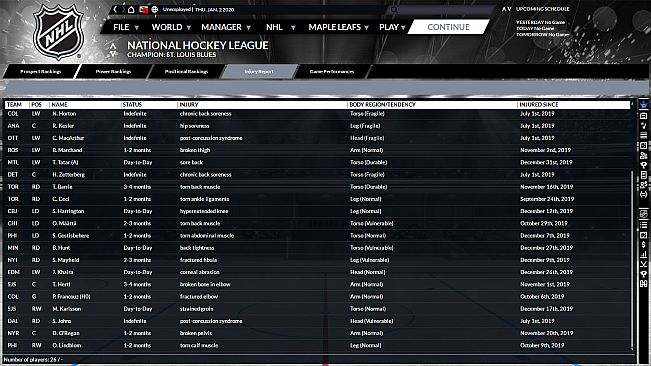Switch to the Positional Rankings tab
The height and width of the screenshot is (366, 651).
point(186,71)
